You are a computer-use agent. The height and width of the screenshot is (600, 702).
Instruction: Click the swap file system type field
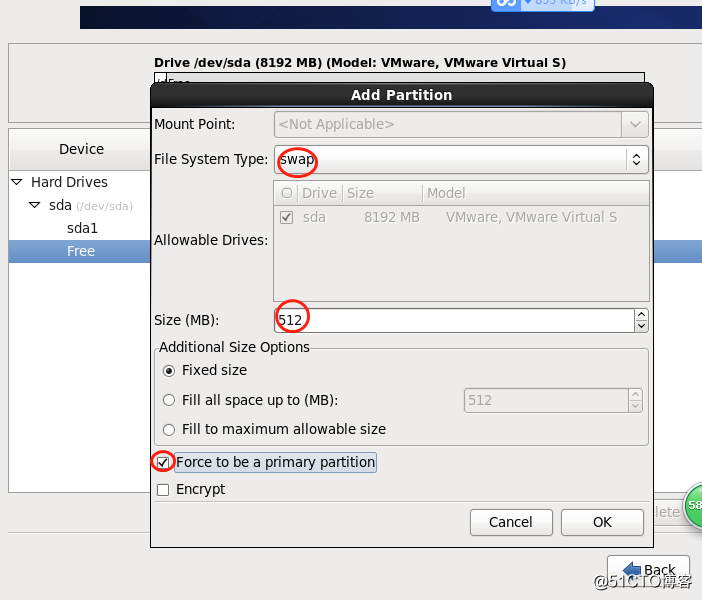pos(461,159)
